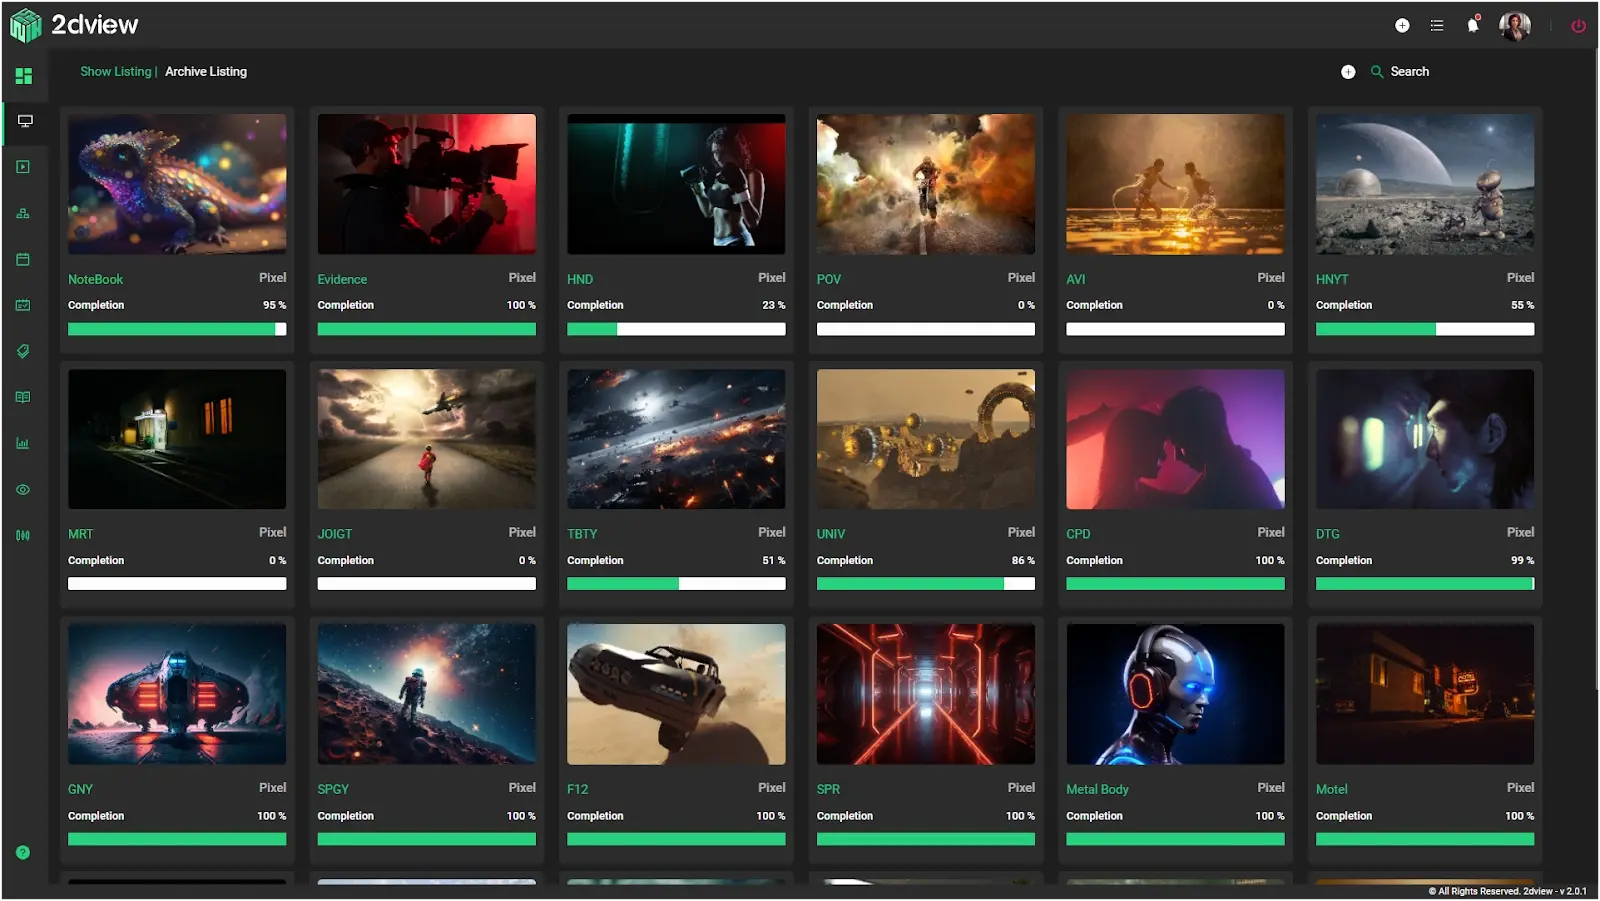The width and height of the screenshot is (1600, 901).
Task: Click the HND boxer thumbnail
Action: (x=676, y=184)
